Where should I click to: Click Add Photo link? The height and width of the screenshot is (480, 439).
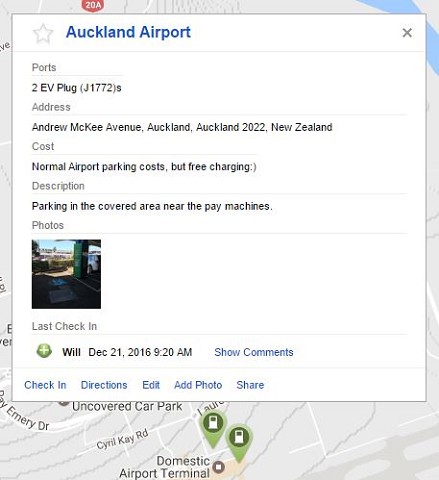[x=198, y=385]
